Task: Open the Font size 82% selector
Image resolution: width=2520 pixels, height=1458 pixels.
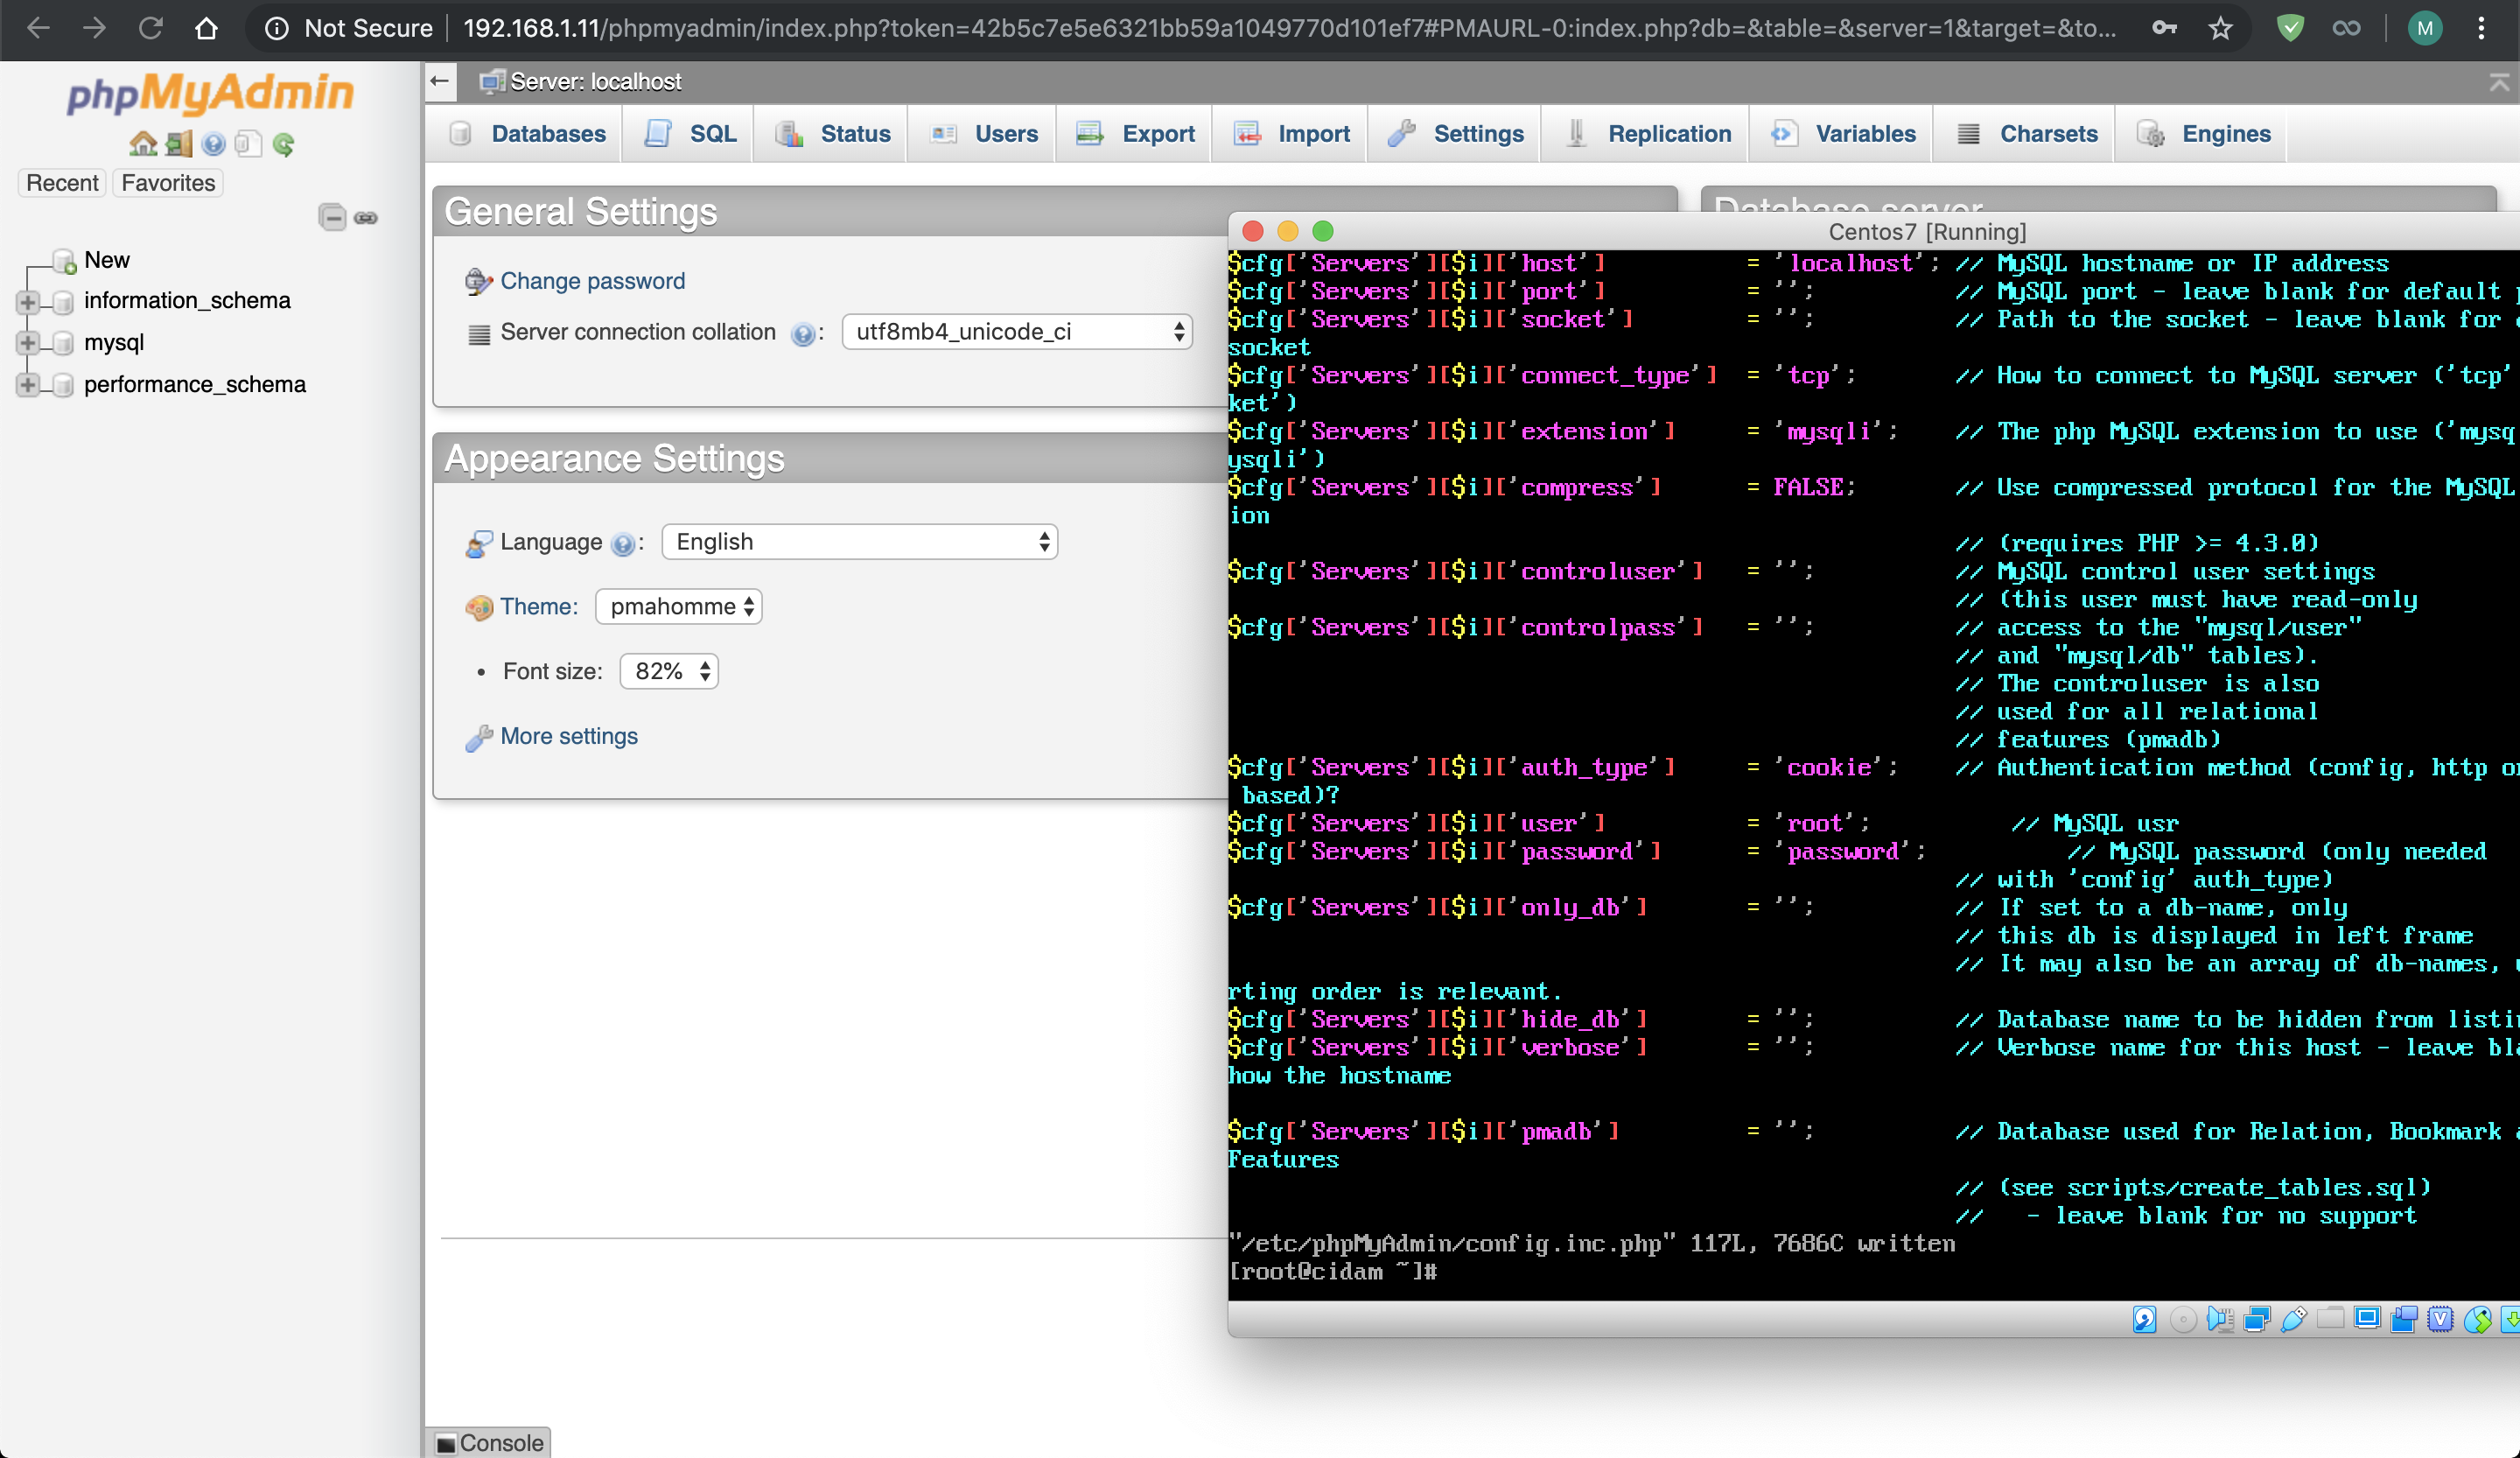Action: coord(669,671)
